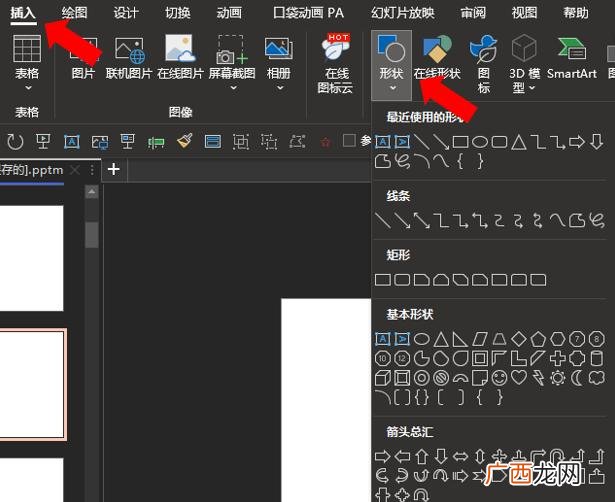Start slide show from quick toolbar

(43, 142)
